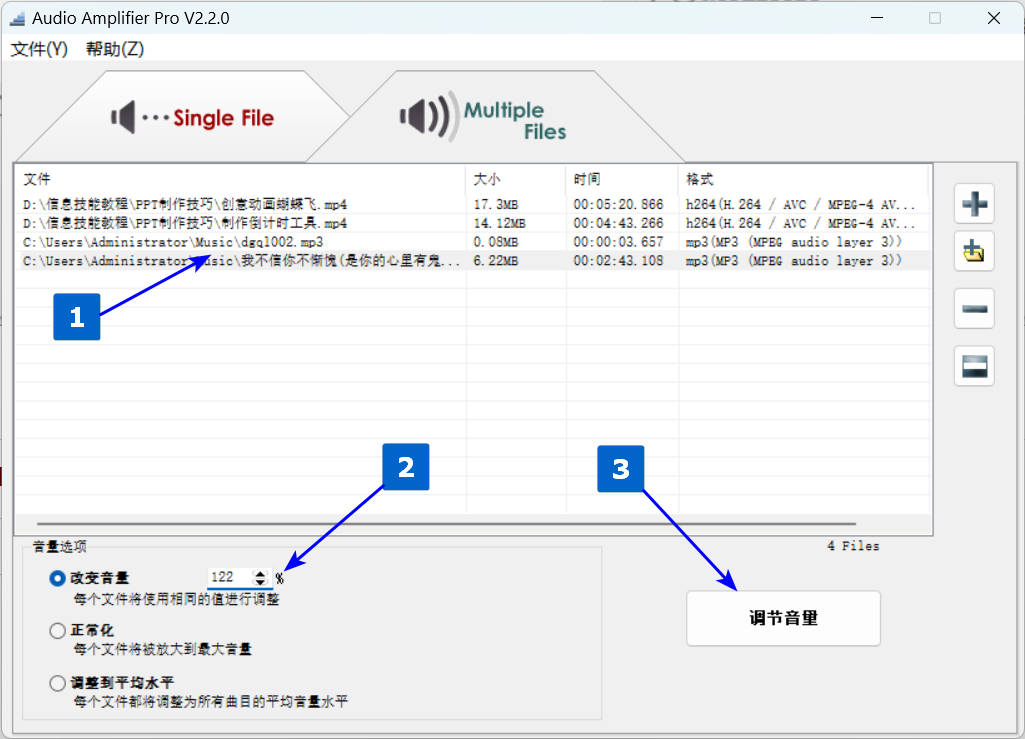The image size is (1025, 739).
Task: Select the 正常化 radio button
Action: click(57, 631)
